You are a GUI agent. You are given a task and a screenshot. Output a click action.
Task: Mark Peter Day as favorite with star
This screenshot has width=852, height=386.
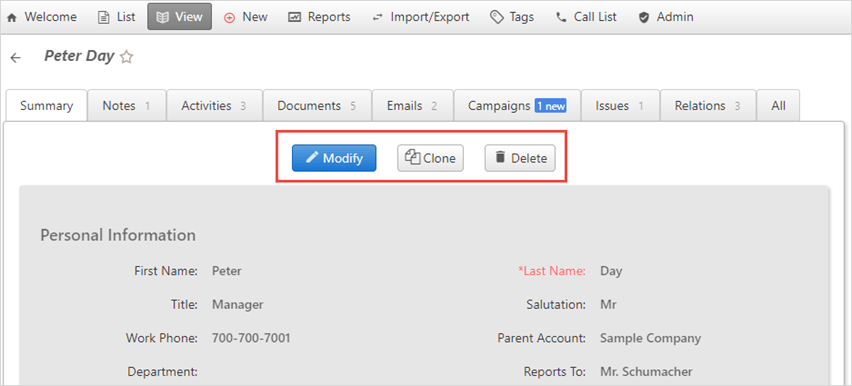pyautogui.click(x=127, y=57)
